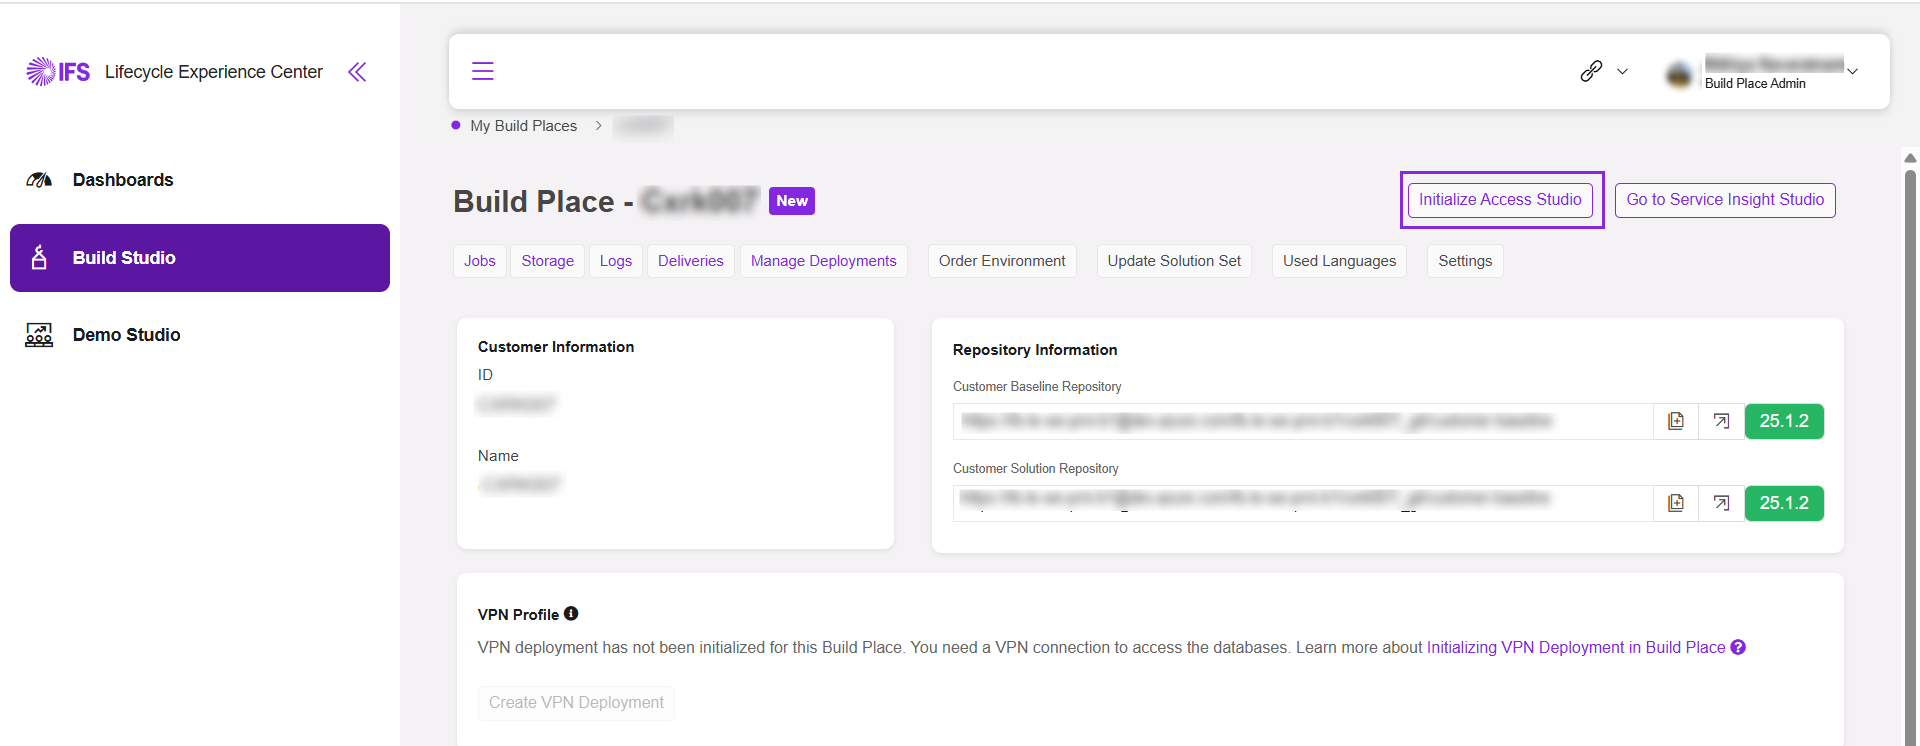This screenshot has width=1920, height=746.
Task: Click help question mark icon after VPN link
Action: 1738,647
